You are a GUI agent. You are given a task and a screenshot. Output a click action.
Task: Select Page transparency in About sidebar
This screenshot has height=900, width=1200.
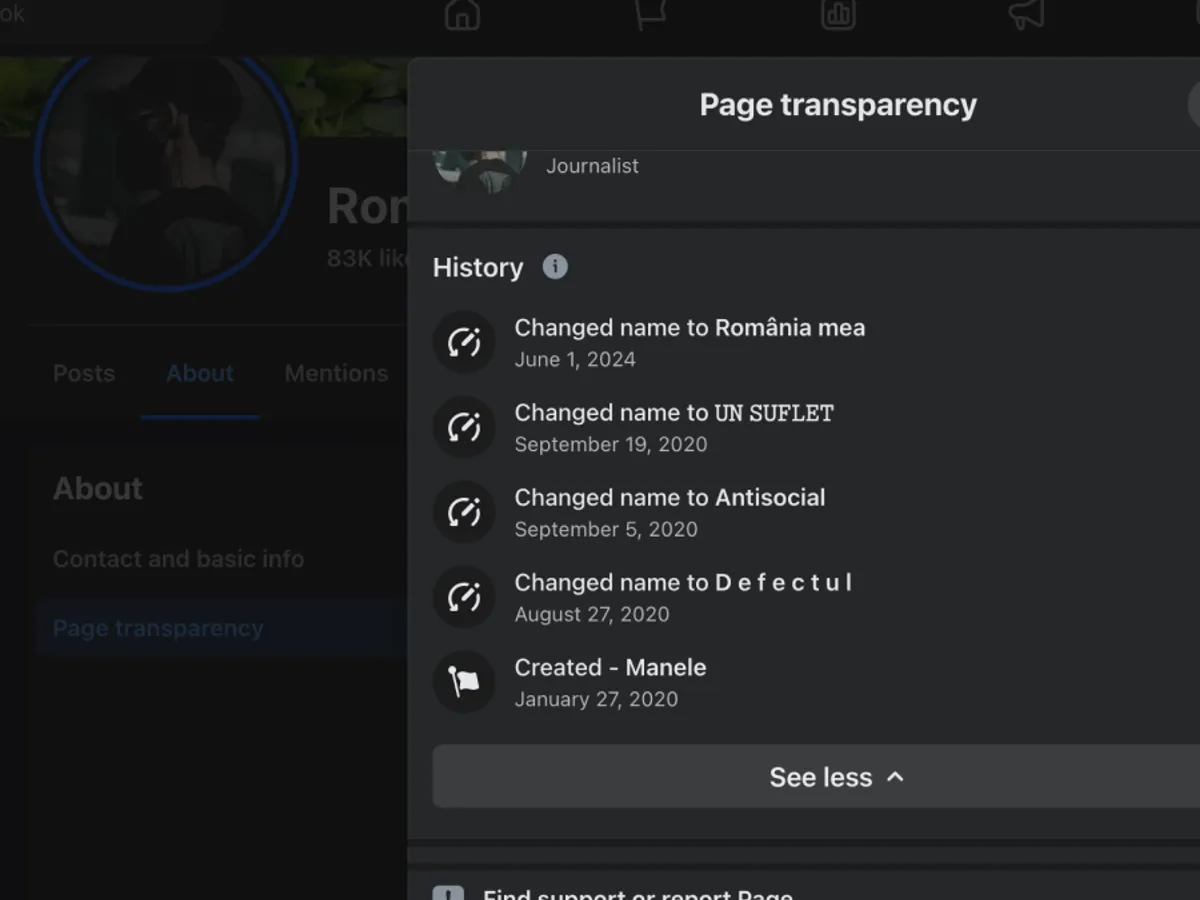(158, 629)
